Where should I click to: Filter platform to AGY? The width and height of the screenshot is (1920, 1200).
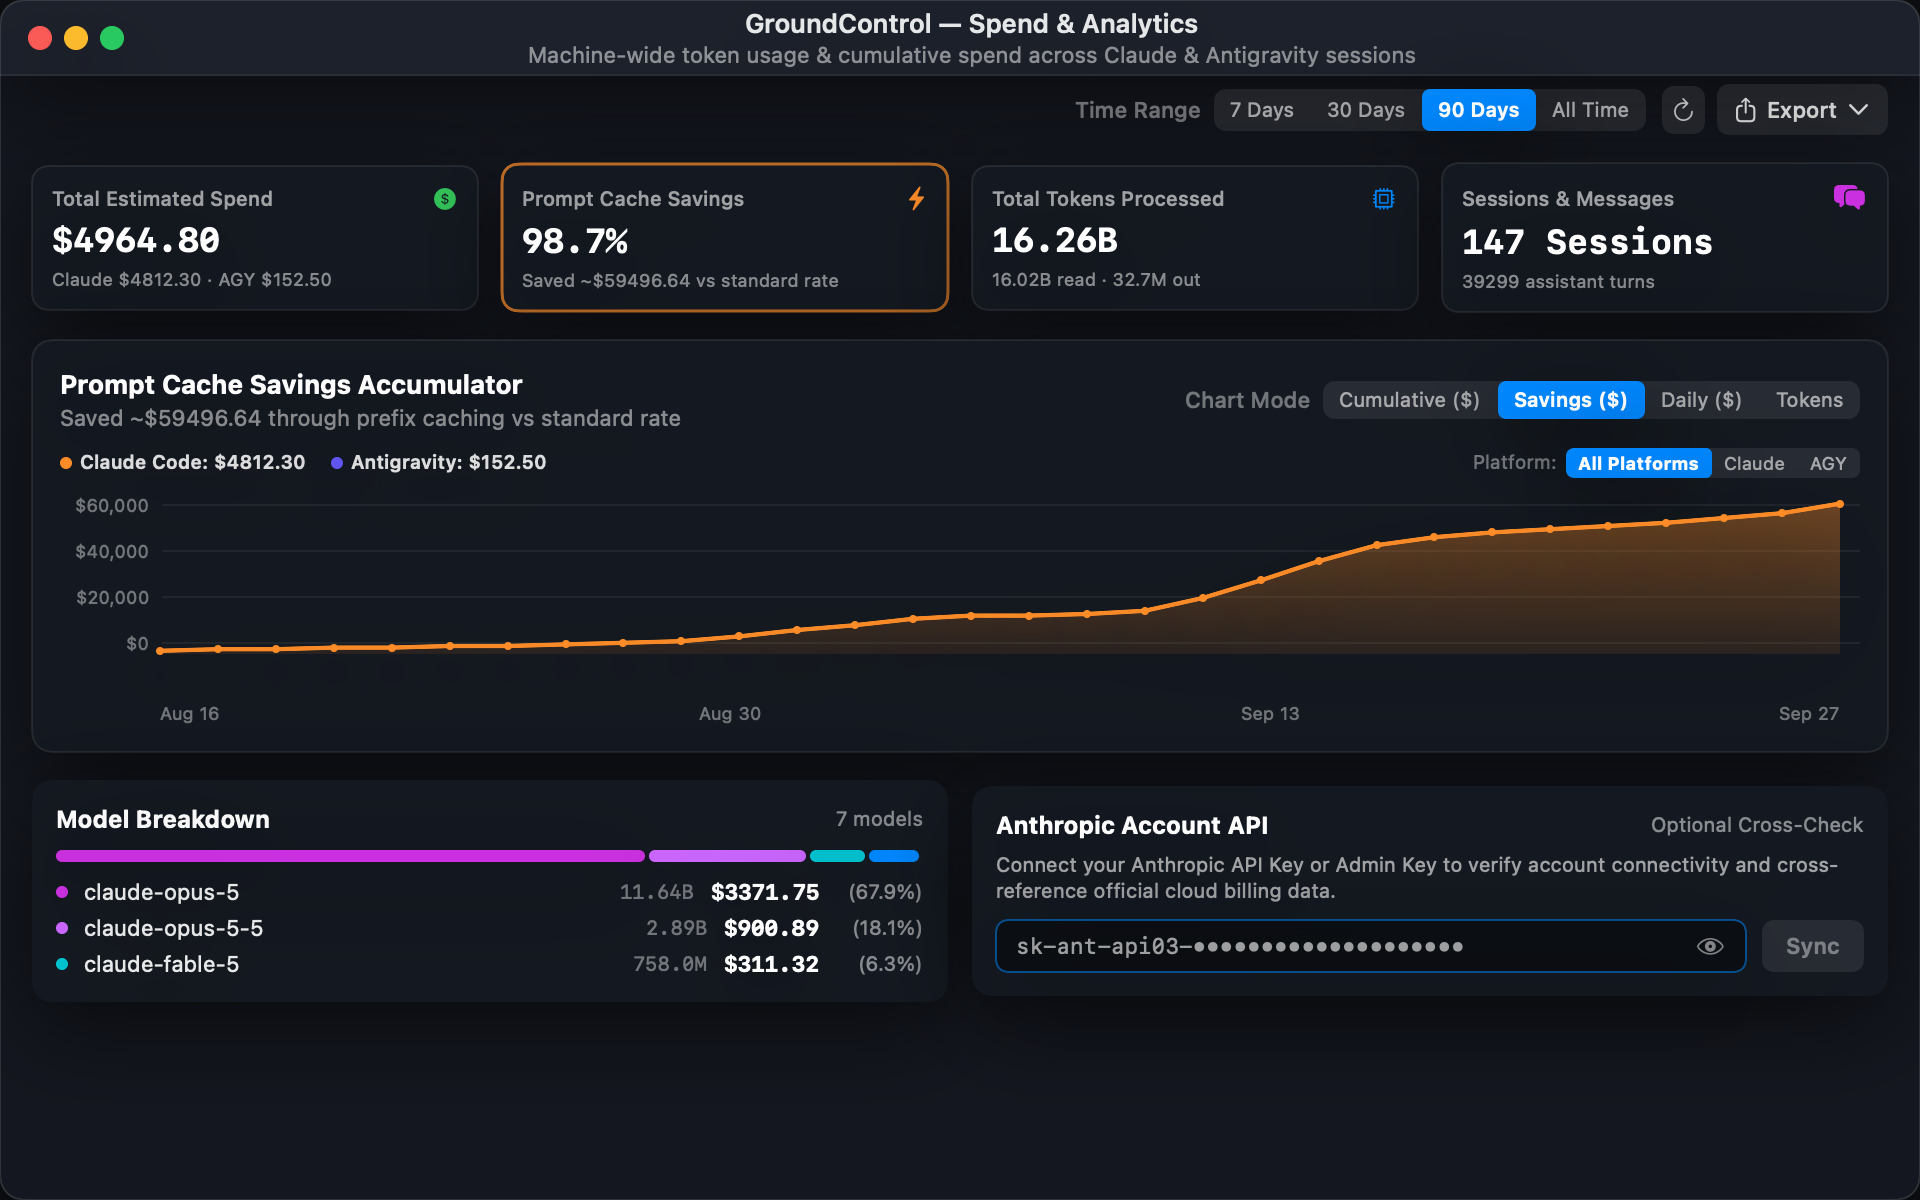(1828, 463)
